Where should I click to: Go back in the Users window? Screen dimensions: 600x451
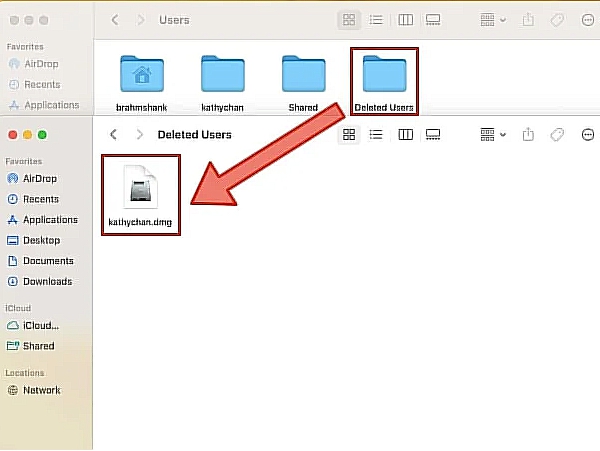pos(115,20)
